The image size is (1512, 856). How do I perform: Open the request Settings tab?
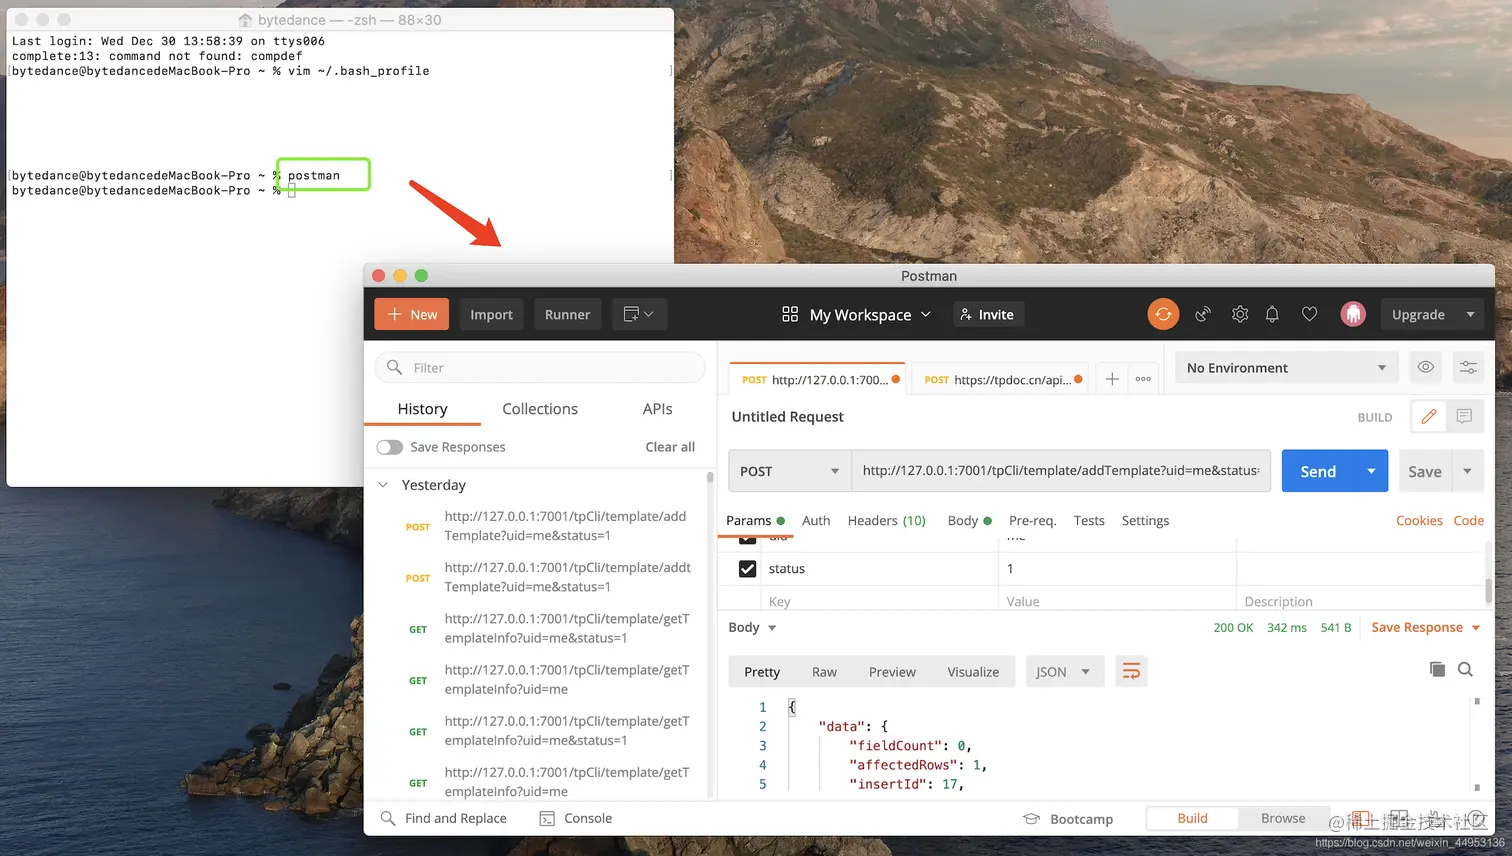(x=1145, y=520)
